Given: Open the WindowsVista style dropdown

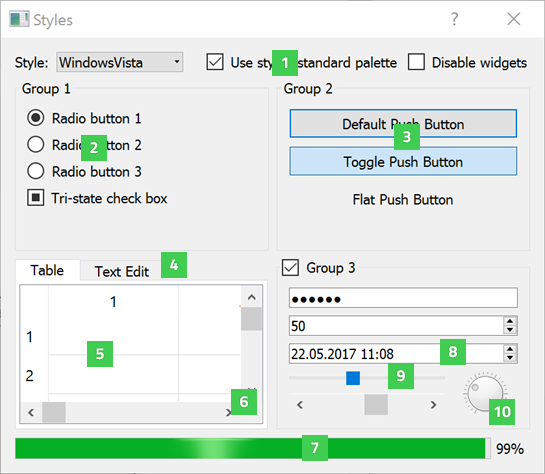Looking at the screenshot, I should (x=120, y=63).
